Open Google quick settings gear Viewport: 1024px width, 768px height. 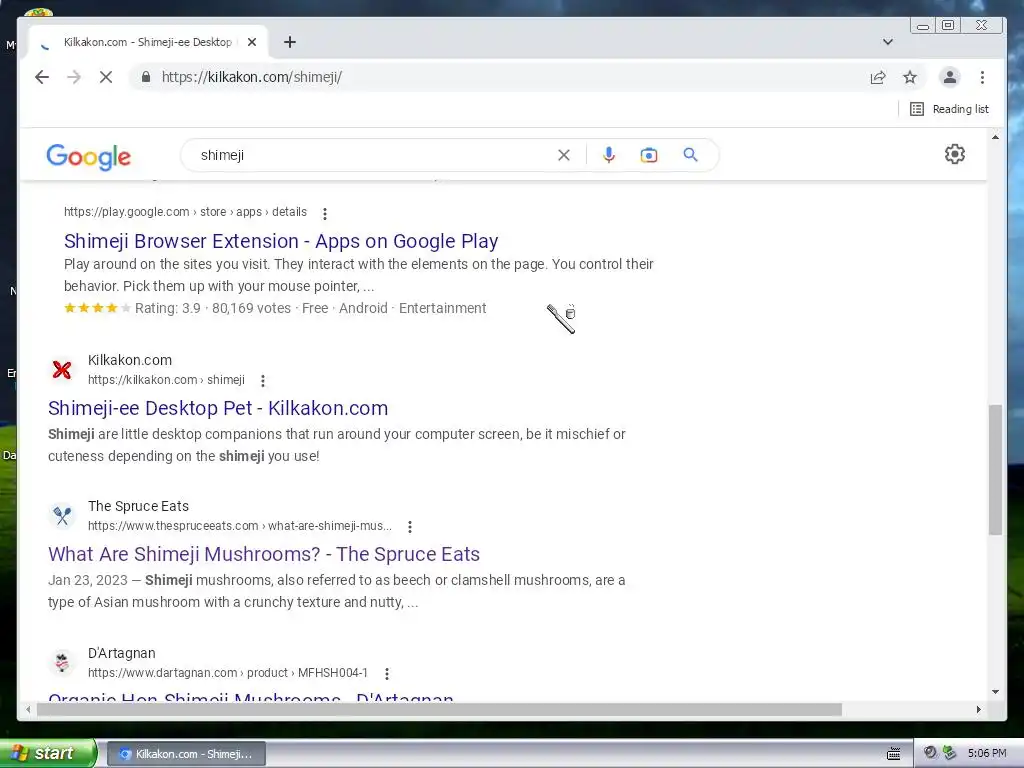click(x=955, y=154)
